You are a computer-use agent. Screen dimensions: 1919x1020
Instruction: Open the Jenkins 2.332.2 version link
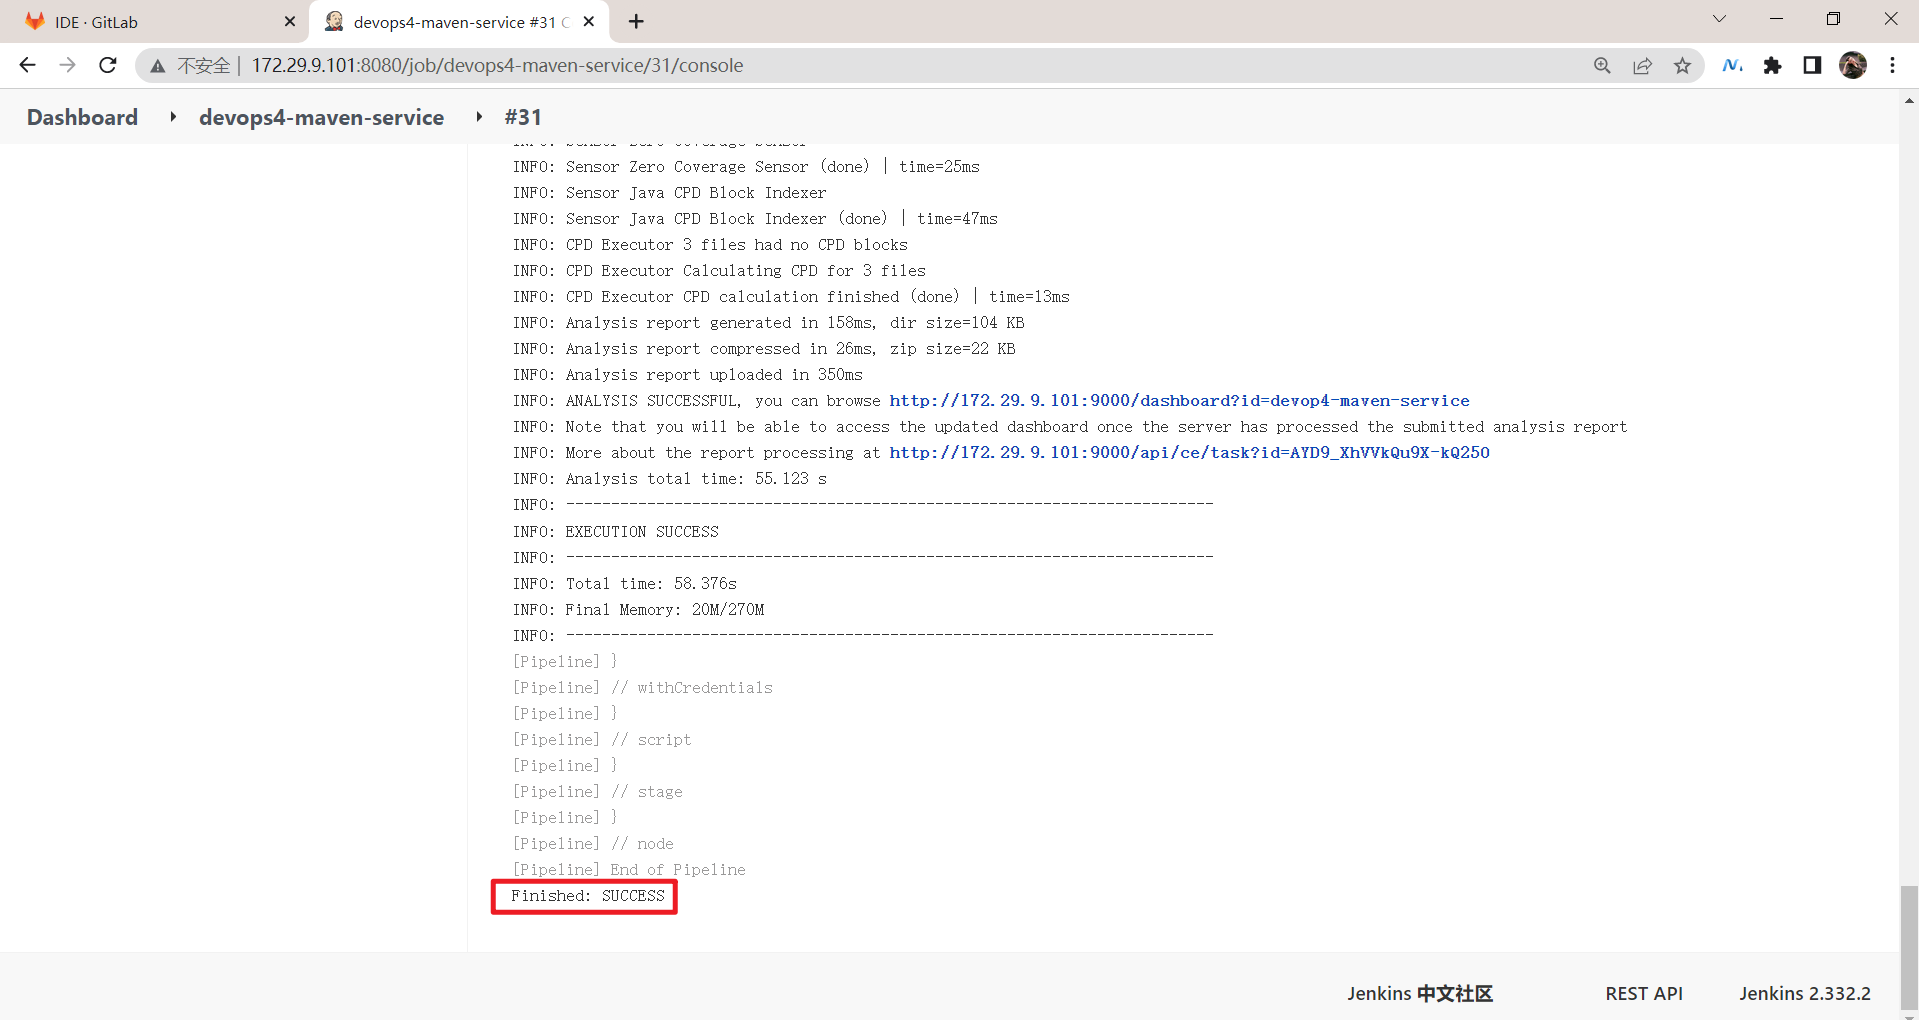[x=1804, y=993]
